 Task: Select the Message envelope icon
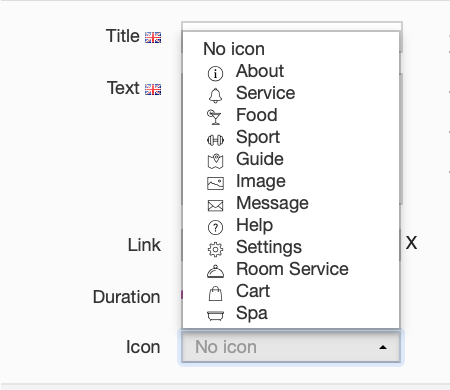coord(215,206)
